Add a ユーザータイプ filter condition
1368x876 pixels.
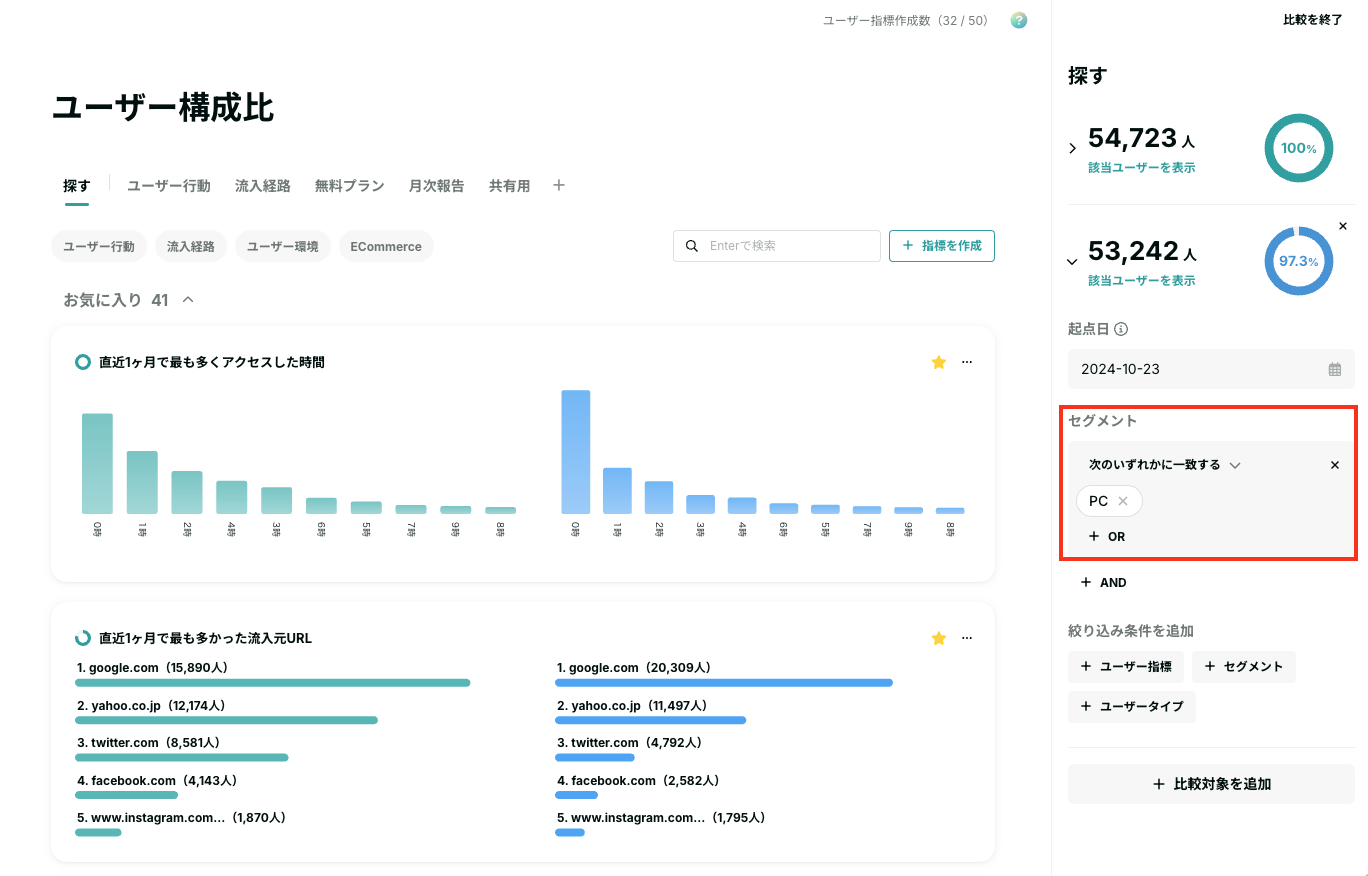tap(1132, 707)
